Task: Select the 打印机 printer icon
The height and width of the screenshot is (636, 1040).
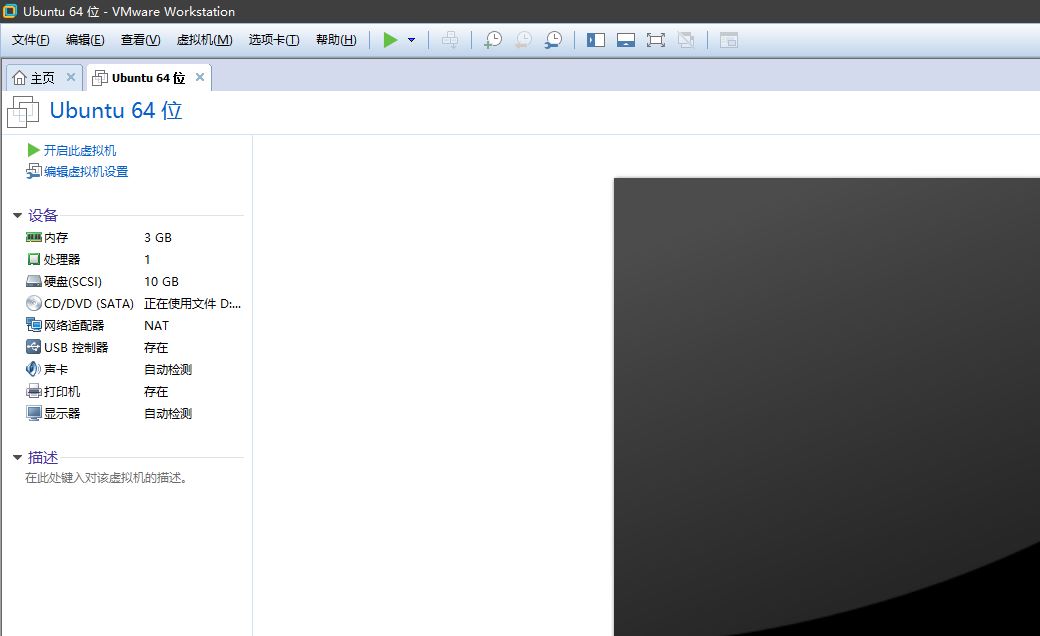Action: coord(34,391)
